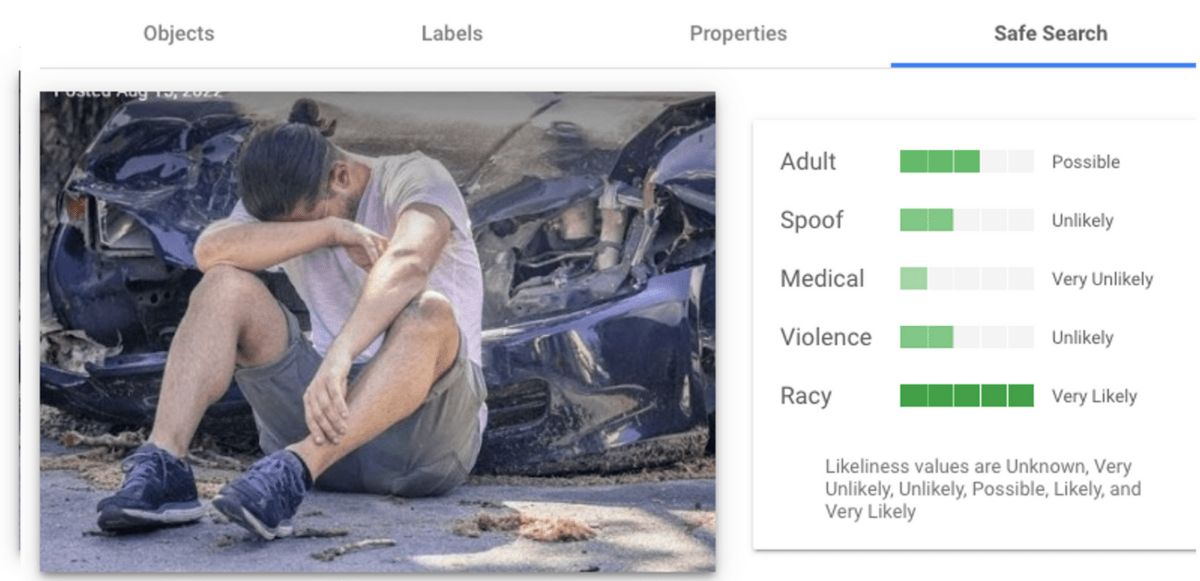Click the analyzed car crash image
The width and height of the screenshot is (1200, 581).
[x=378, y=331]
